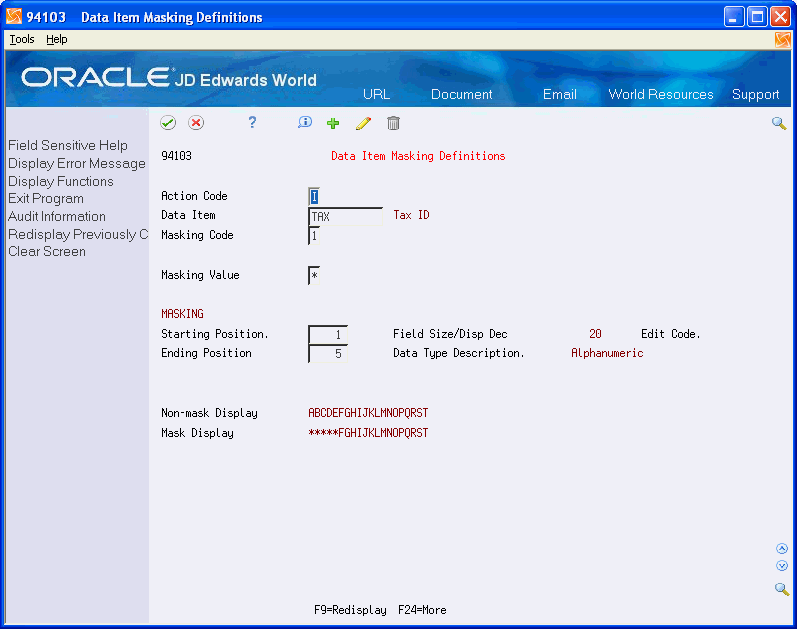Click the Masking Value field with asterisk
The height and width of the screenshot is (629, 797).
pos(314,275)
